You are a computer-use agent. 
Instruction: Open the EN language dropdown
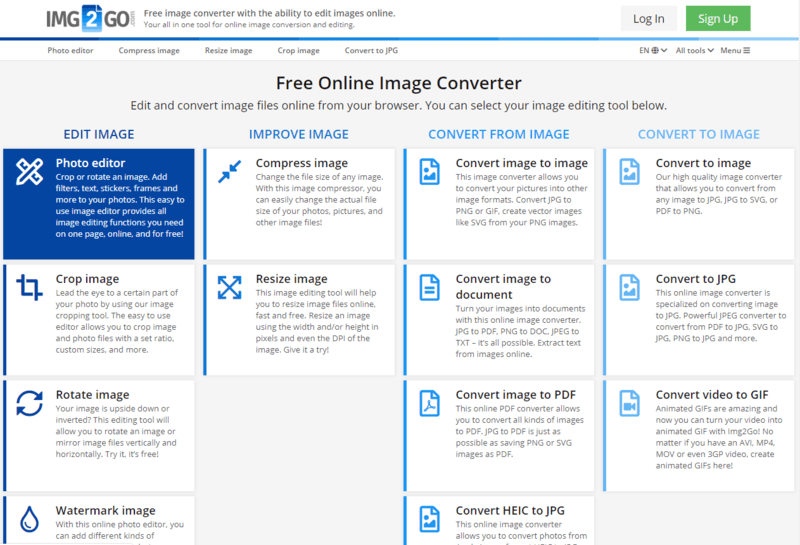pos(653,51)
